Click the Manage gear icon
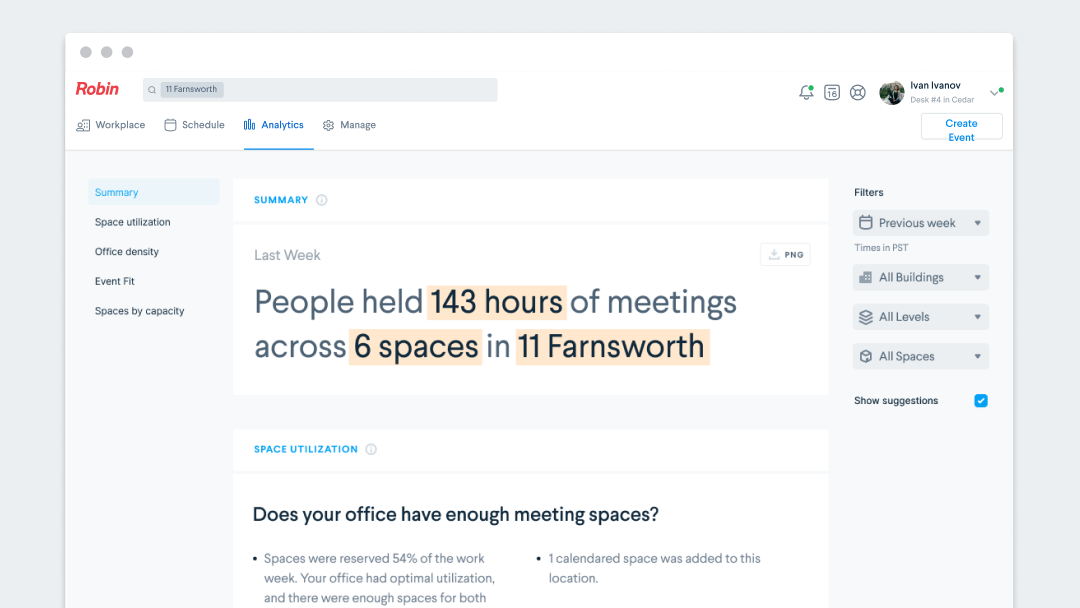Viewport: 1080px width, 608px height. 329,125
